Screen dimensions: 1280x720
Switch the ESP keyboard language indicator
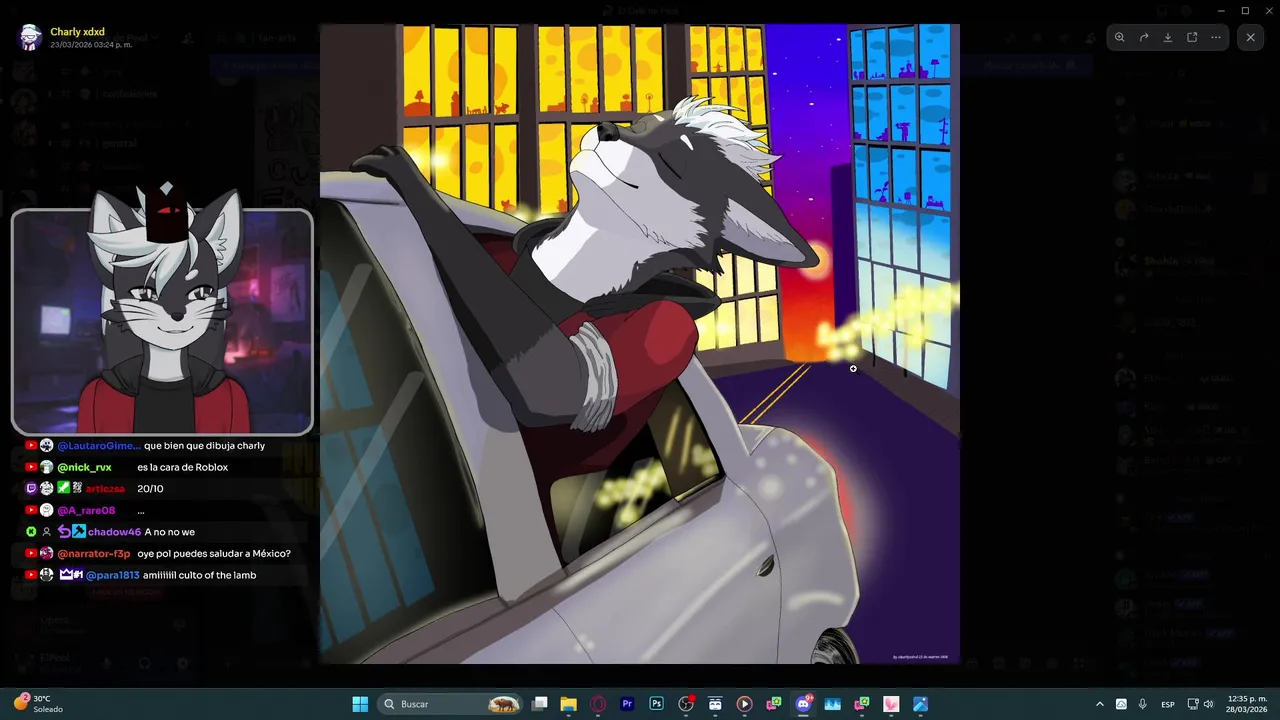coord(1168,704)
